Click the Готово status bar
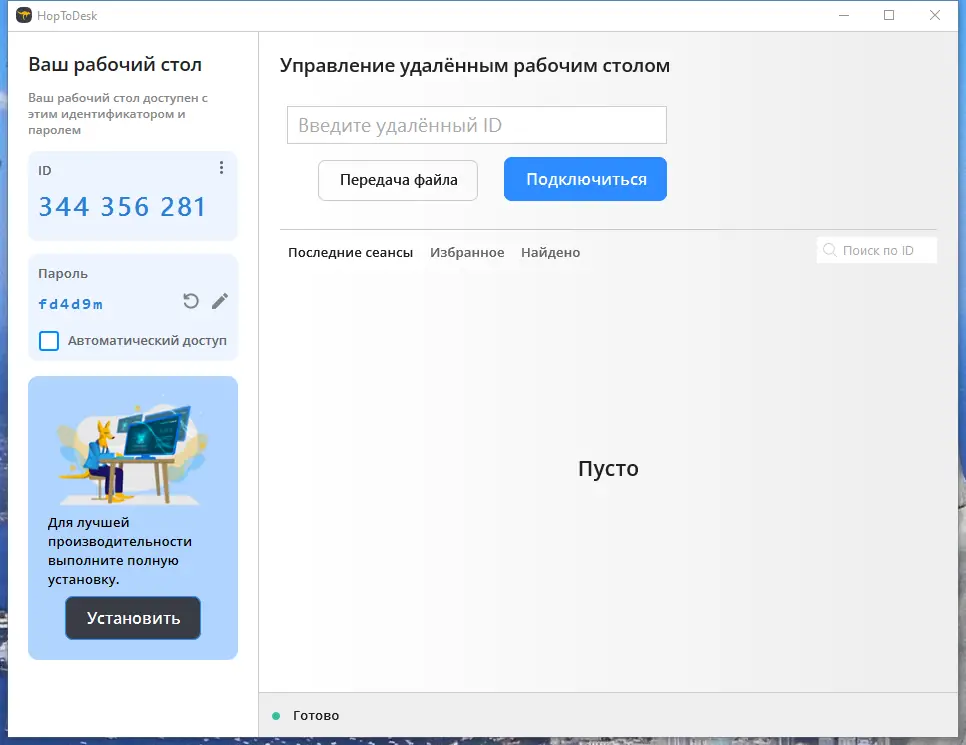Image resolution: width=966 pixels, height=745 pixels. tap(315, 716)
